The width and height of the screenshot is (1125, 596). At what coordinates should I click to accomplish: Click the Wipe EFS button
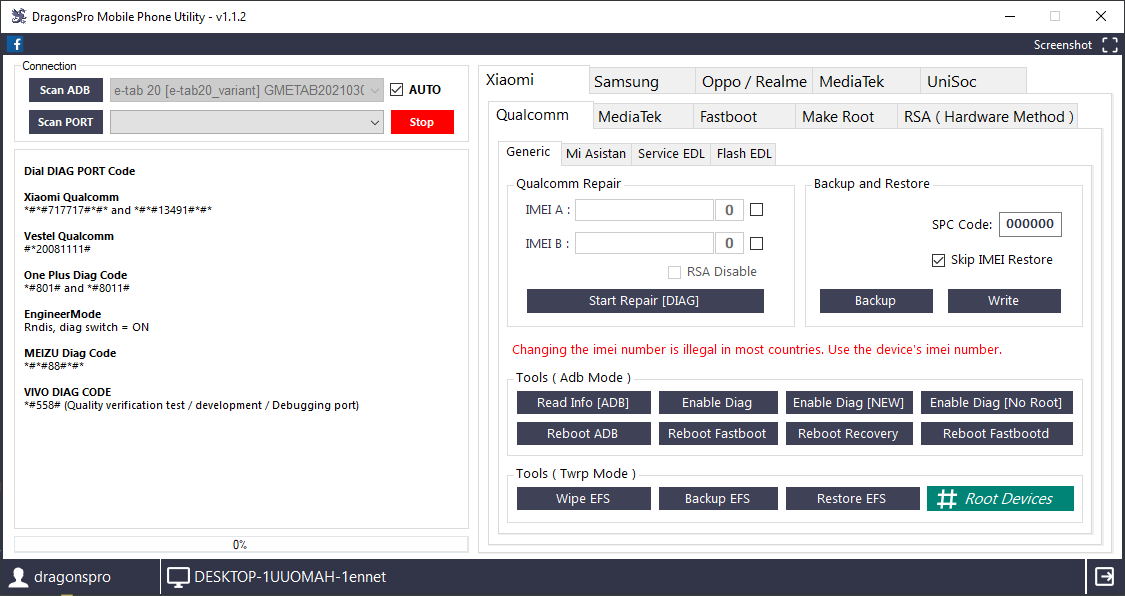point(583,498)
